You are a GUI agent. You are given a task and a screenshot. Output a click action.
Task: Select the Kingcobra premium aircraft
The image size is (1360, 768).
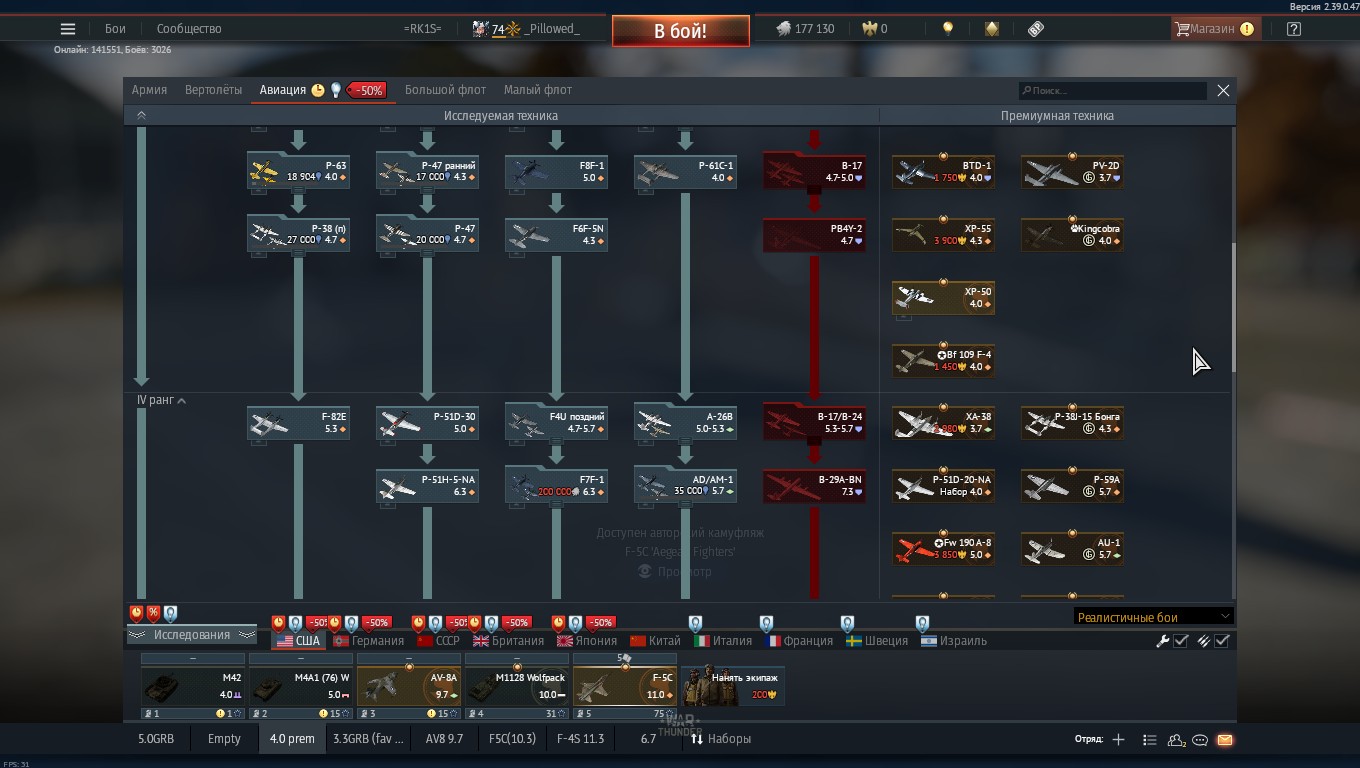1072,234
